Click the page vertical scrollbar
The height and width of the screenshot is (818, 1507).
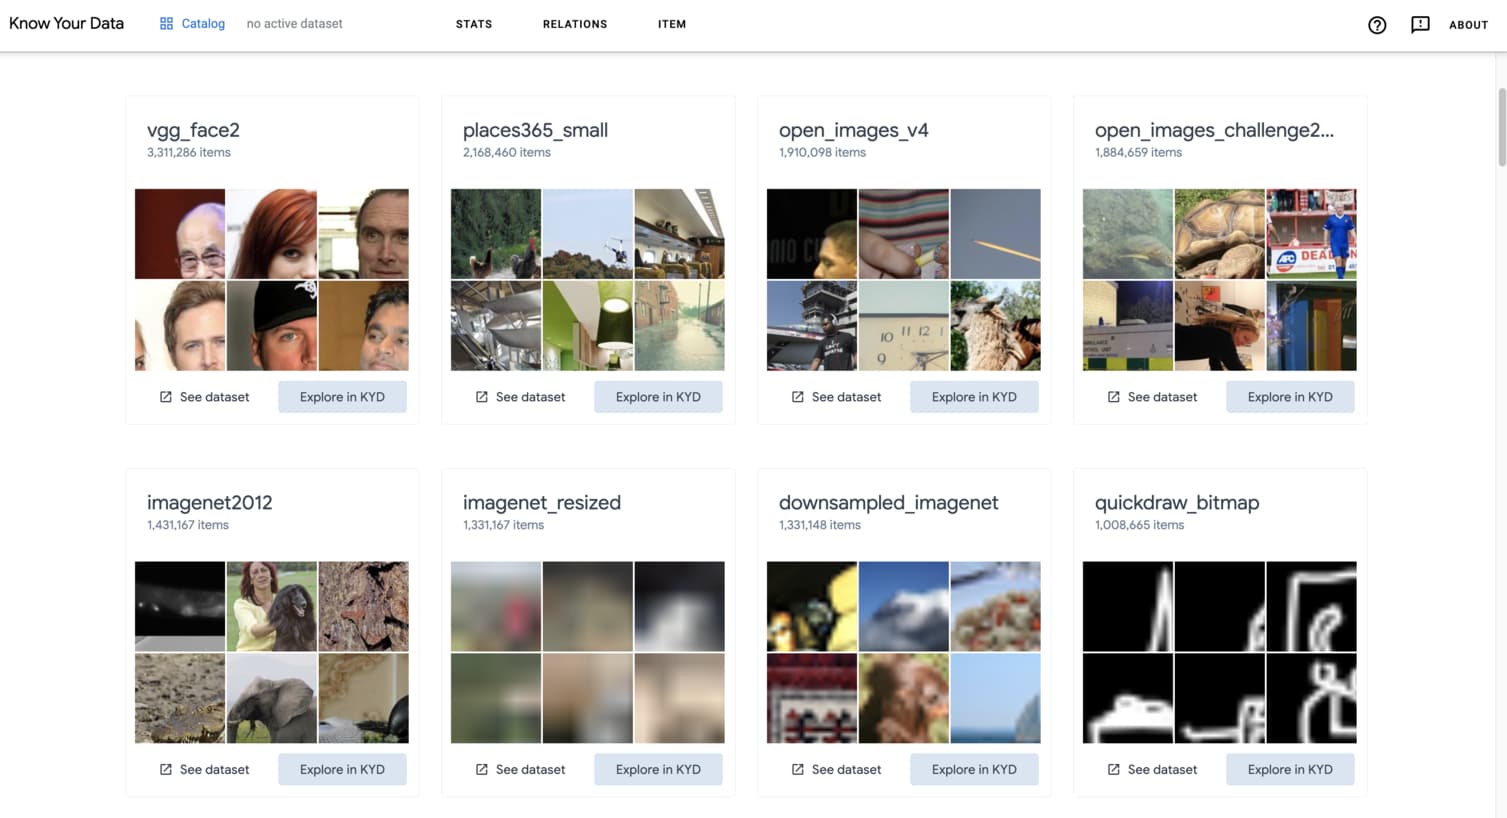point(1501,128)
